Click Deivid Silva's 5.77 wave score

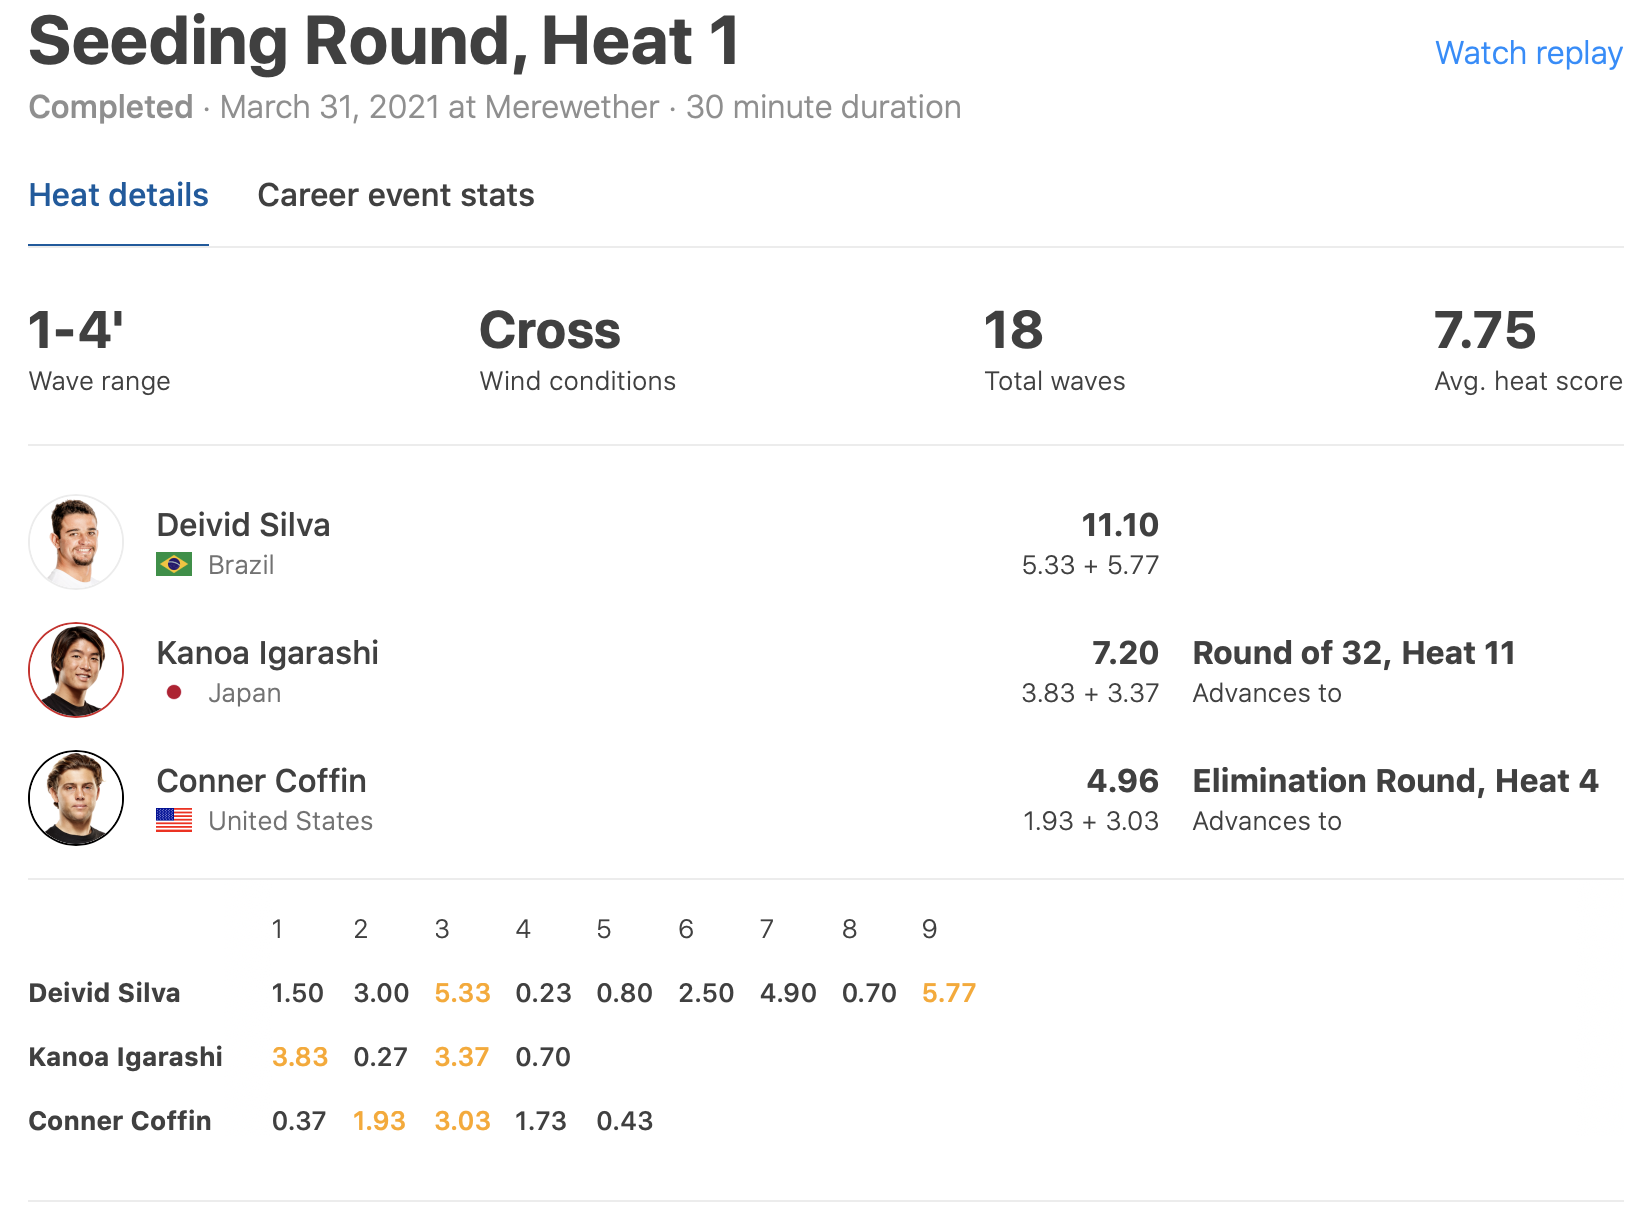point(948,993)
